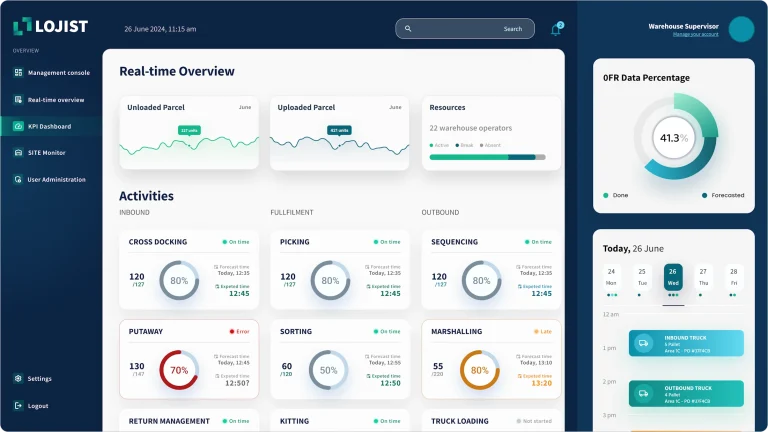The image size is (768, 432).
Task: Click Marshalling expected time 13:20
Action: pos(542,383)
